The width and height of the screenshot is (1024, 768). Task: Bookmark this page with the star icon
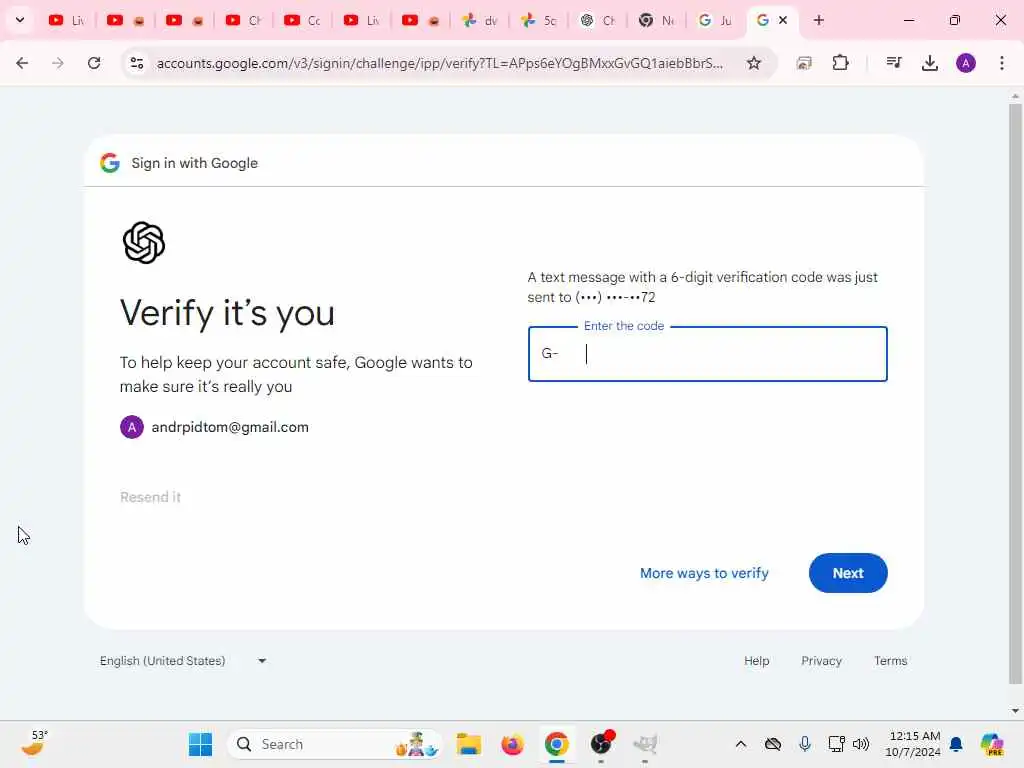754,63
